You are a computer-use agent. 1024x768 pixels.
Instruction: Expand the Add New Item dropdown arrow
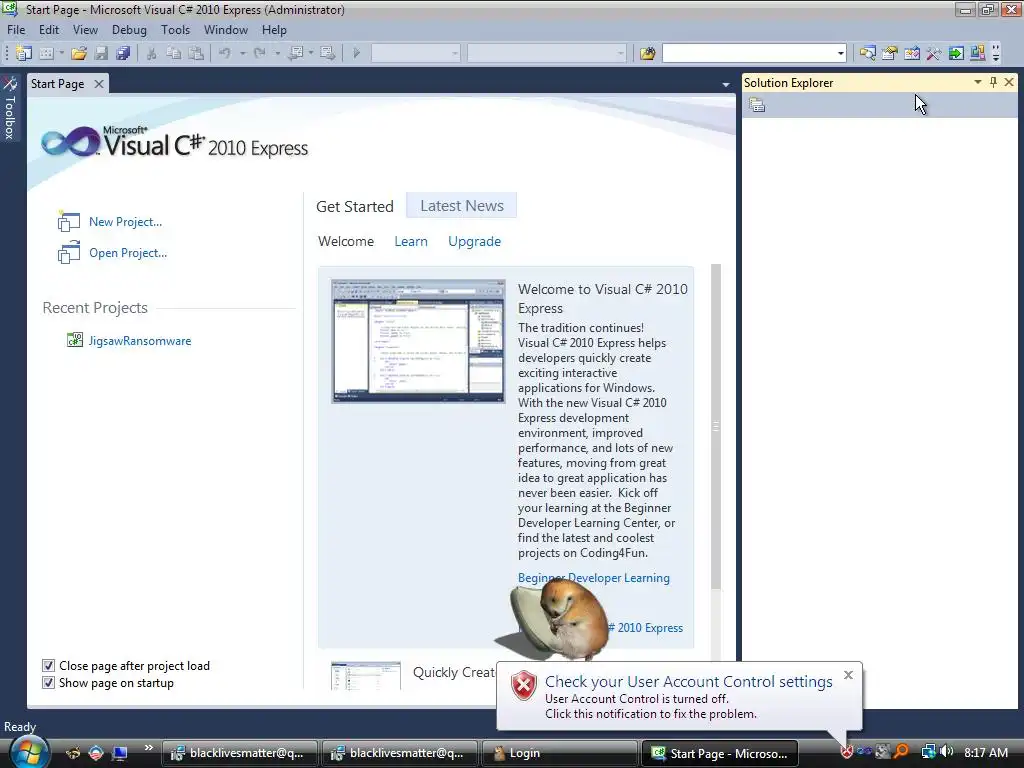pos(61,53)
